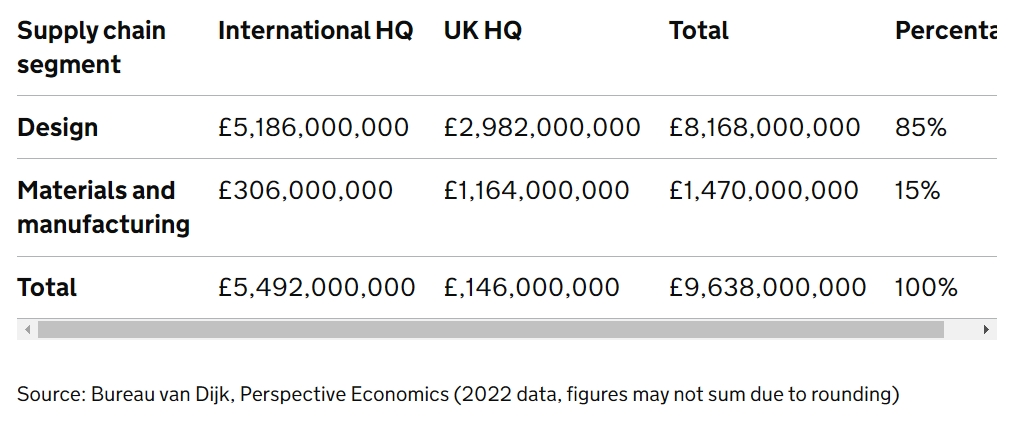Click the £8,168,000,000 total cell
The width and height of the screenshot is (1009, 425).
(765, 127)
